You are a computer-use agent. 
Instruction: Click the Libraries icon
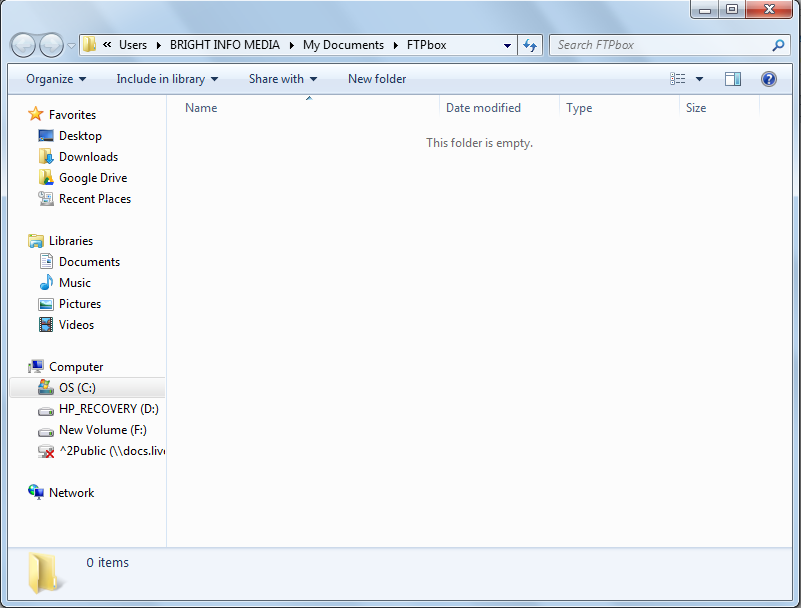click(x=36, y=241)
